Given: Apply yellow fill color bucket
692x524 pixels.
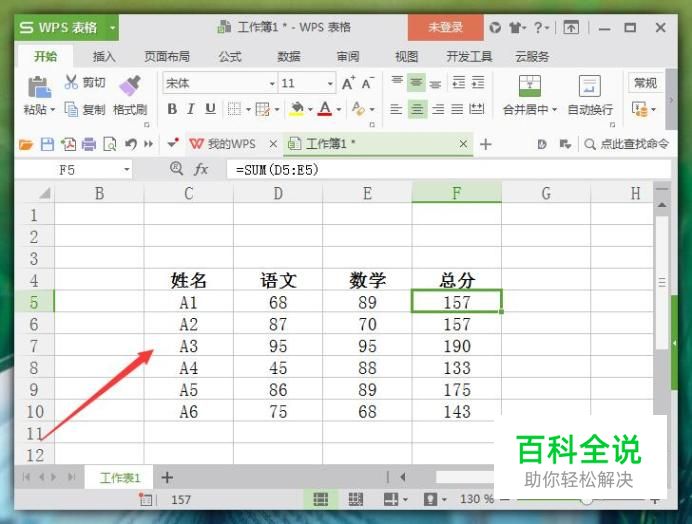Looking at the screenshot, I should (x=297, y=109).
